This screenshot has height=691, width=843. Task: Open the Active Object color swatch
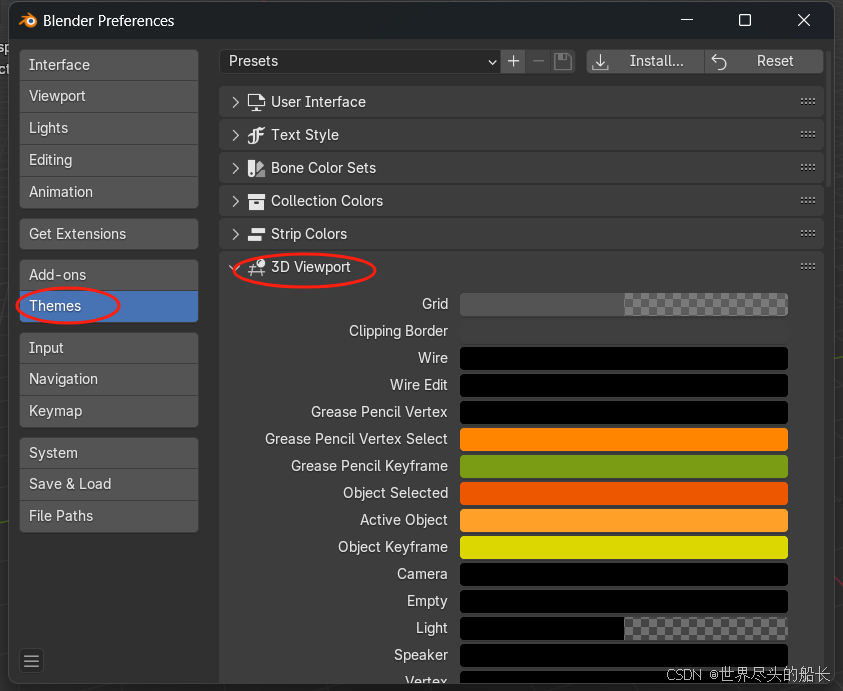point(624,521)
